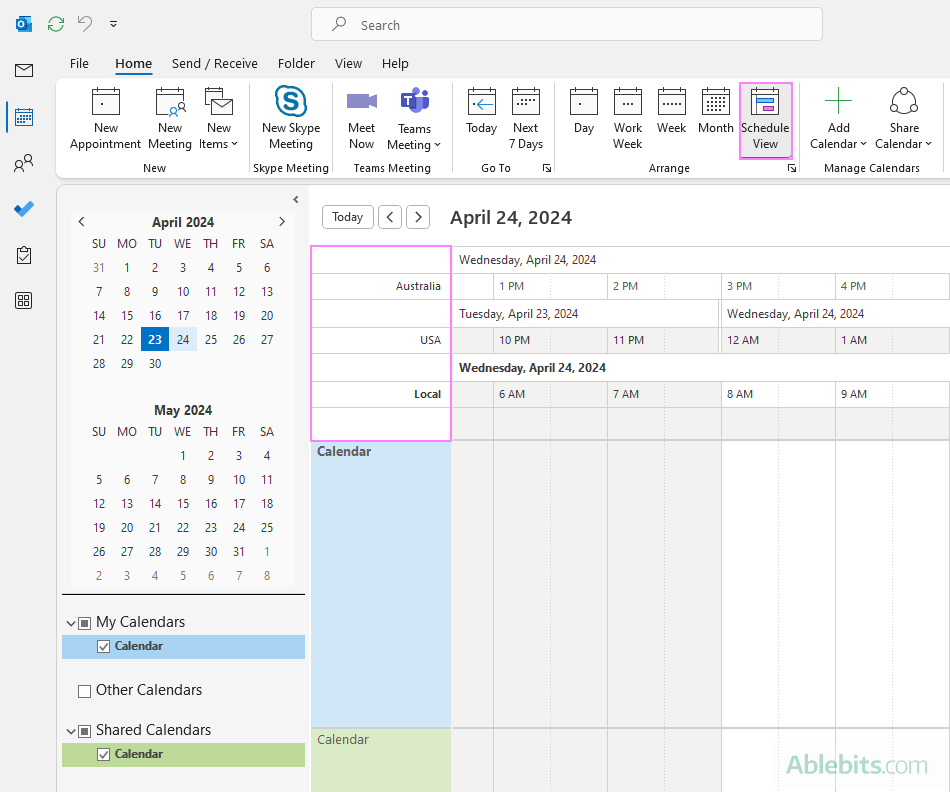Open the Send / Receive tab
This screenshot has width=950, height=792.
pos(214,63)
